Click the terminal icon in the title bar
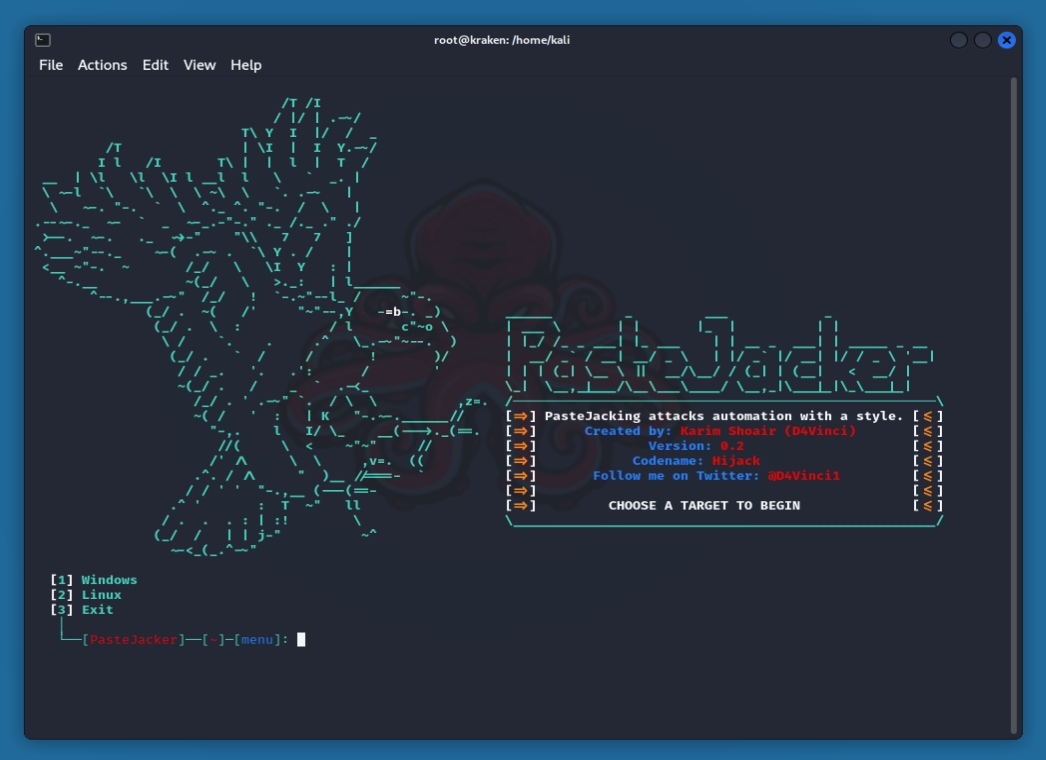Viewport: 1046px width, 760px height. coord(42,40)
